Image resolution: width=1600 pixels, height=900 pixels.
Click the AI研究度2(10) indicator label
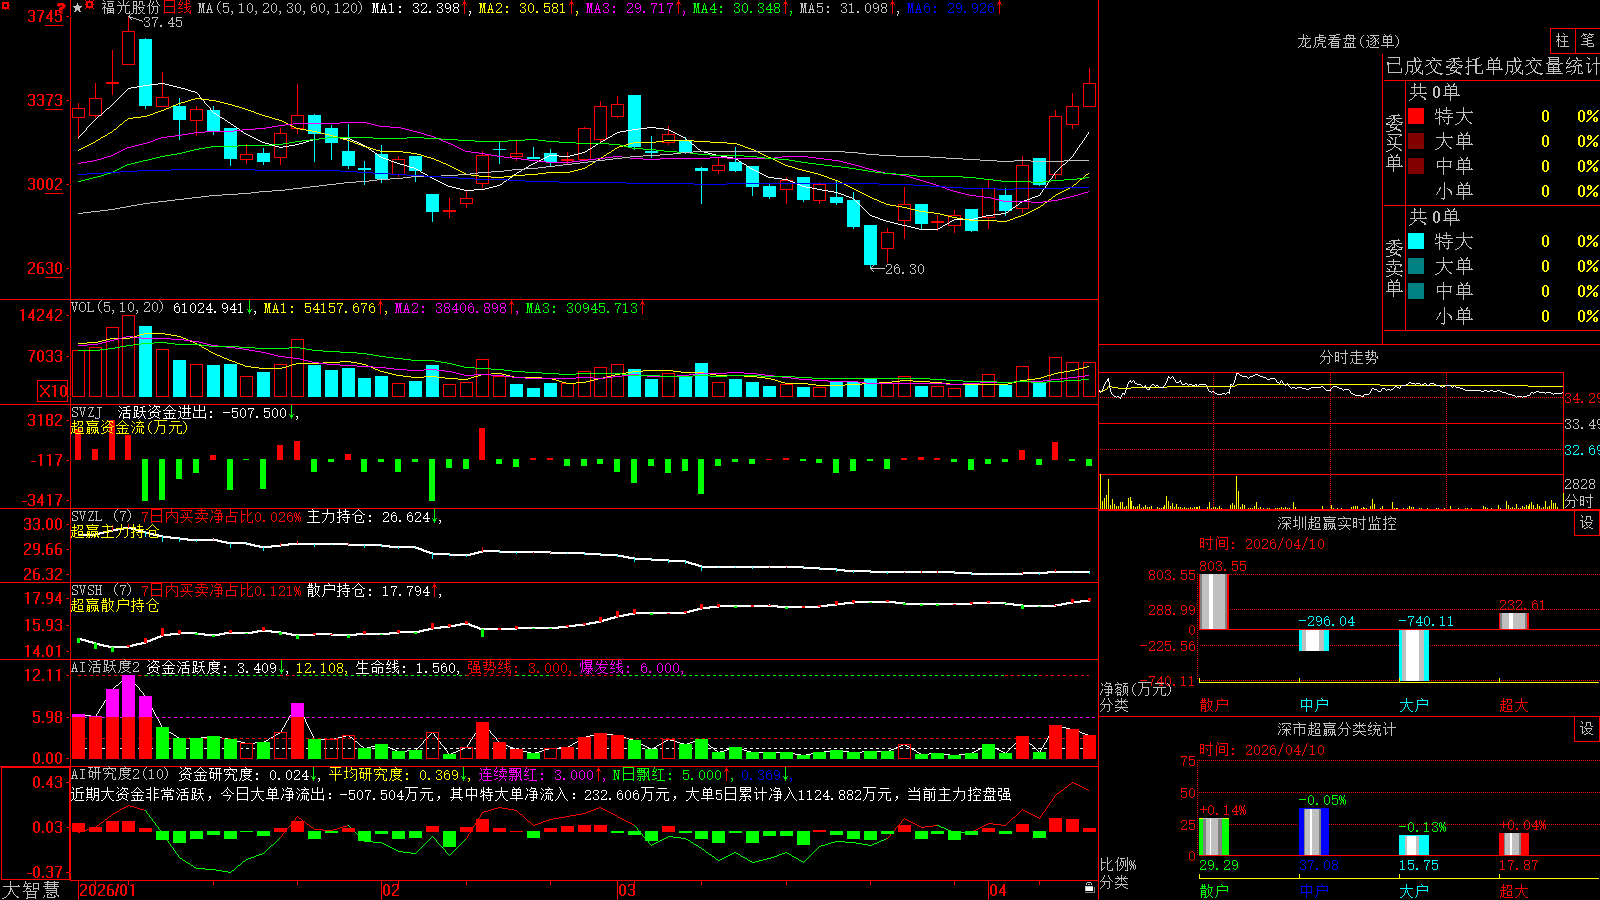tap(120, 774)
